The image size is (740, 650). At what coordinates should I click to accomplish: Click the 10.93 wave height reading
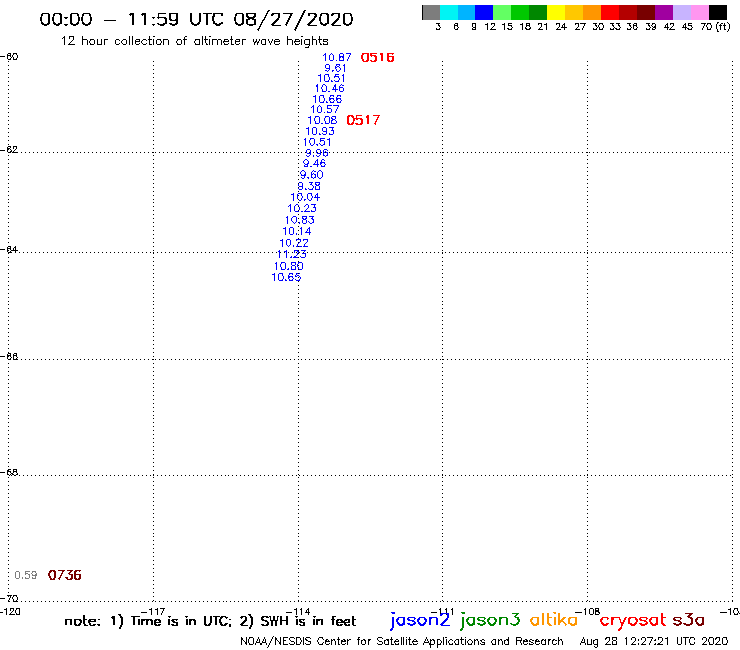320,131
